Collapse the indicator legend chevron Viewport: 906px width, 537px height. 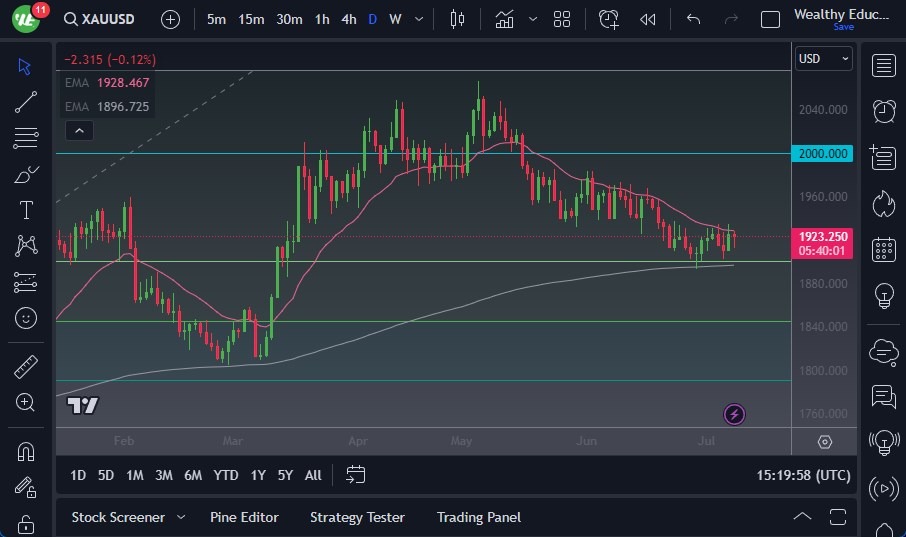78,130
